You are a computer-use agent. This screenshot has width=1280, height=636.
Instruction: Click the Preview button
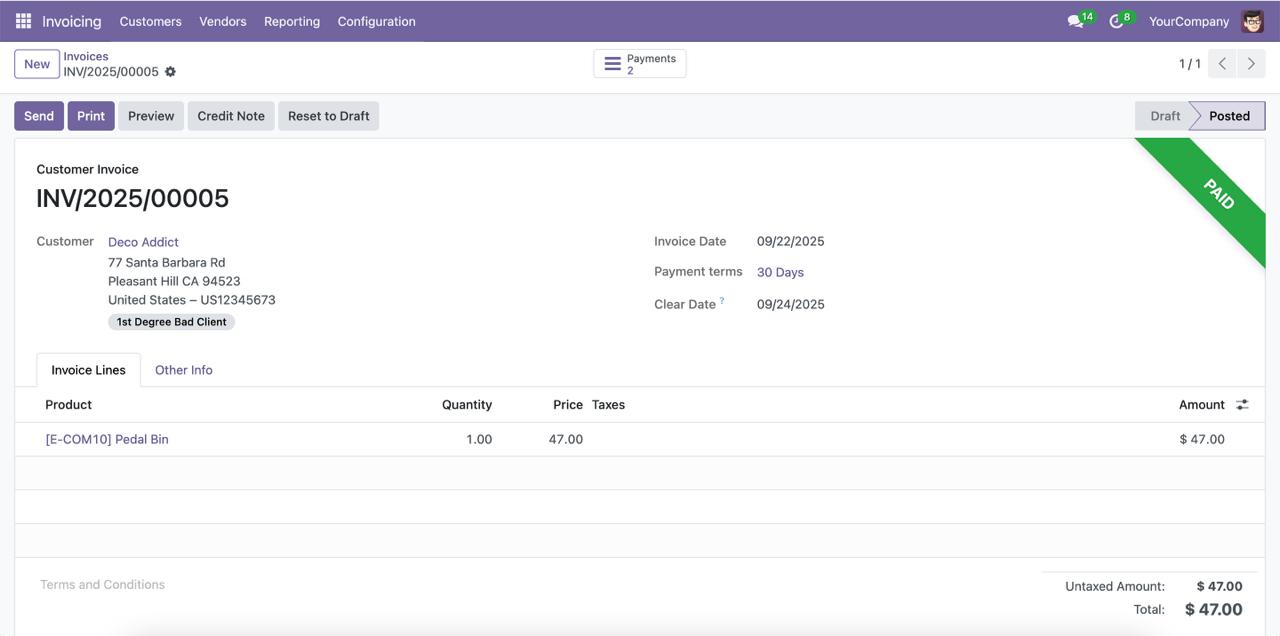point(151,116)
